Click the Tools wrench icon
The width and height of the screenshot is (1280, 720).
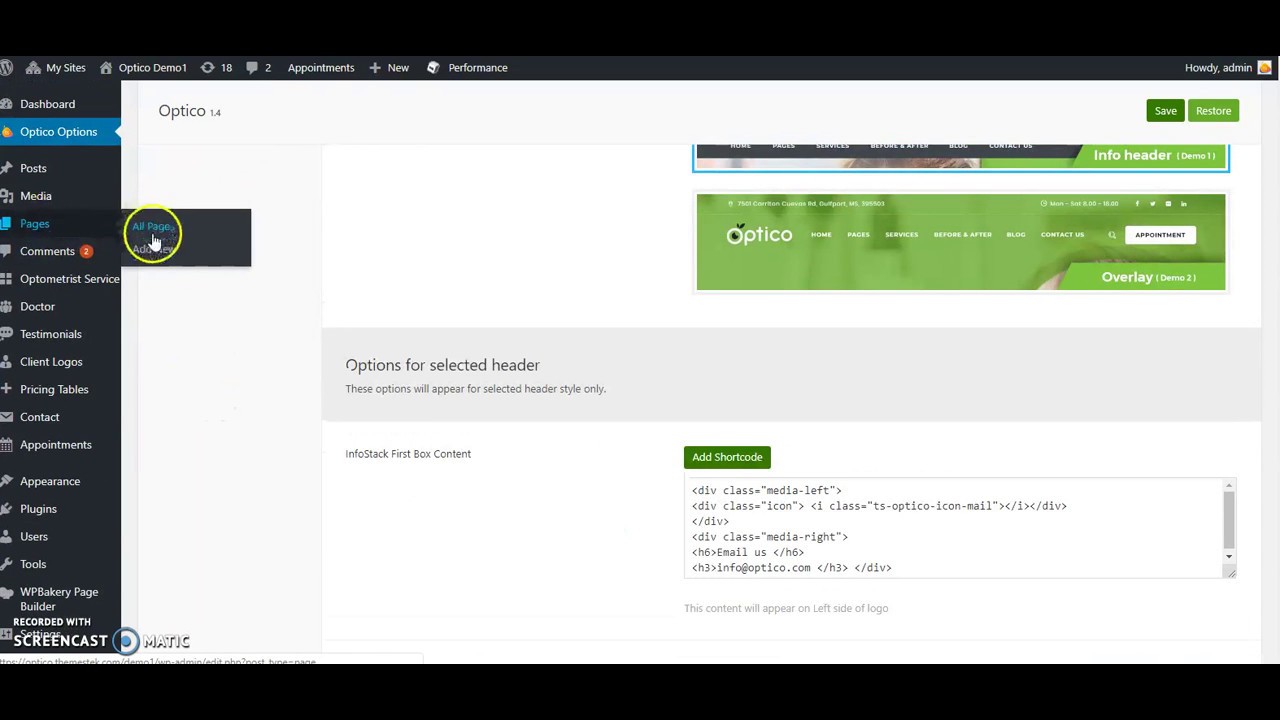5,564
